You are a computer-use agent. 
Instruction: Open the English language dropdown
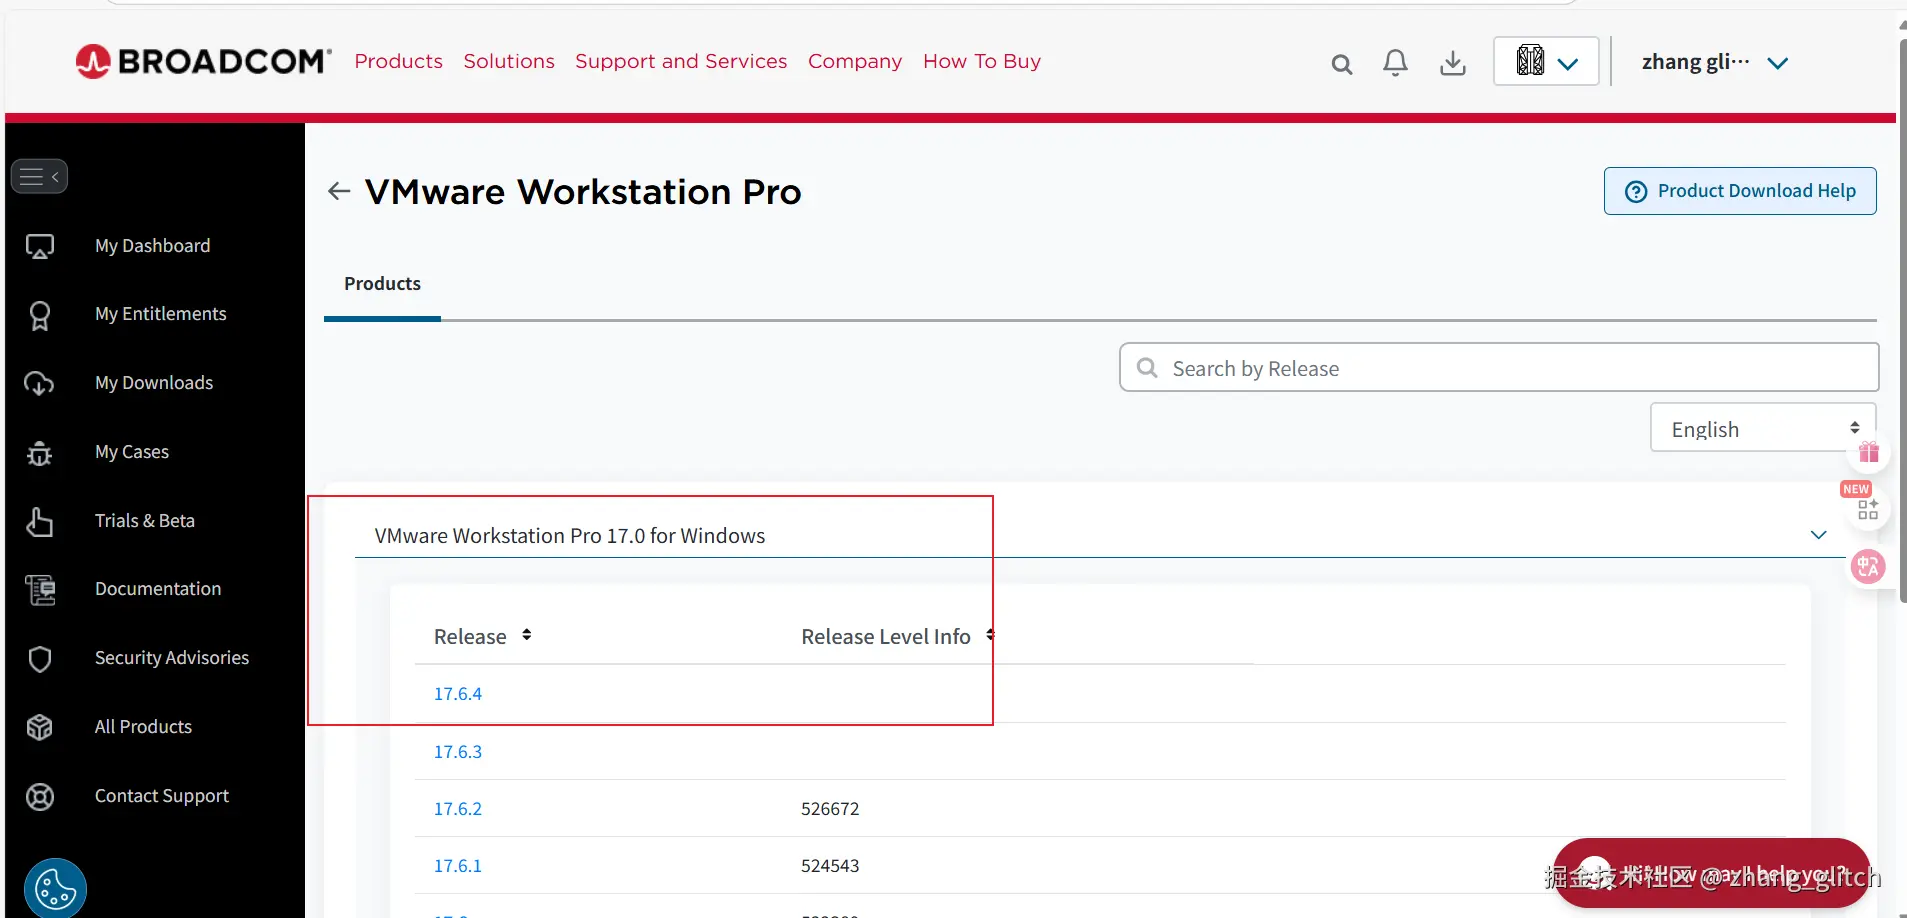1763,428
